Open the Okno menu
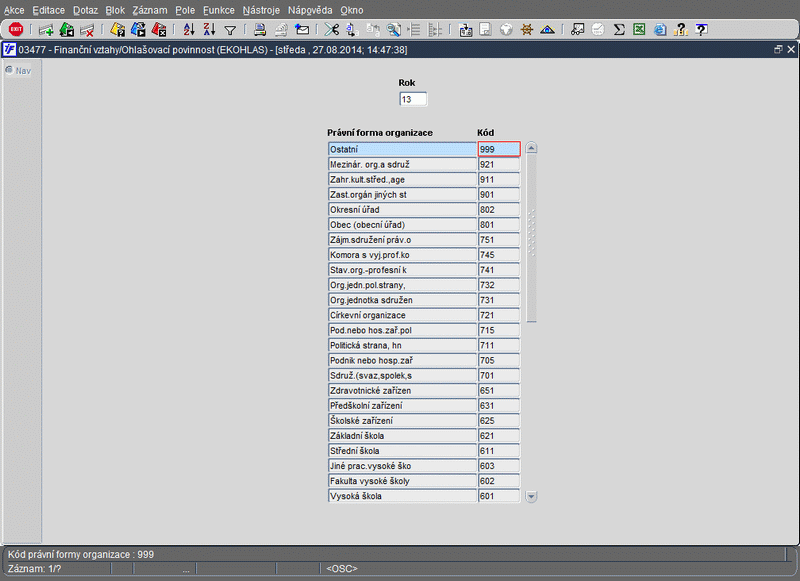The image size is (800, 581). click(352, 10)
